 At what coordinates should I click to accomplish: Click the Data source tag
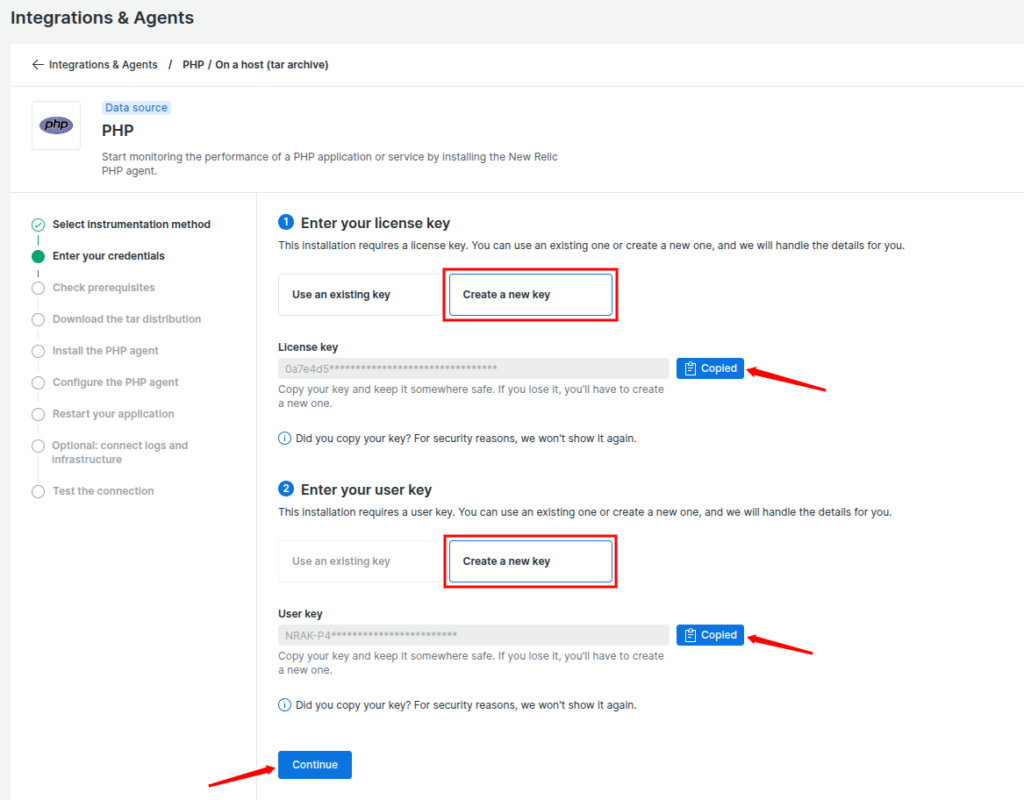tap(135, 107)
